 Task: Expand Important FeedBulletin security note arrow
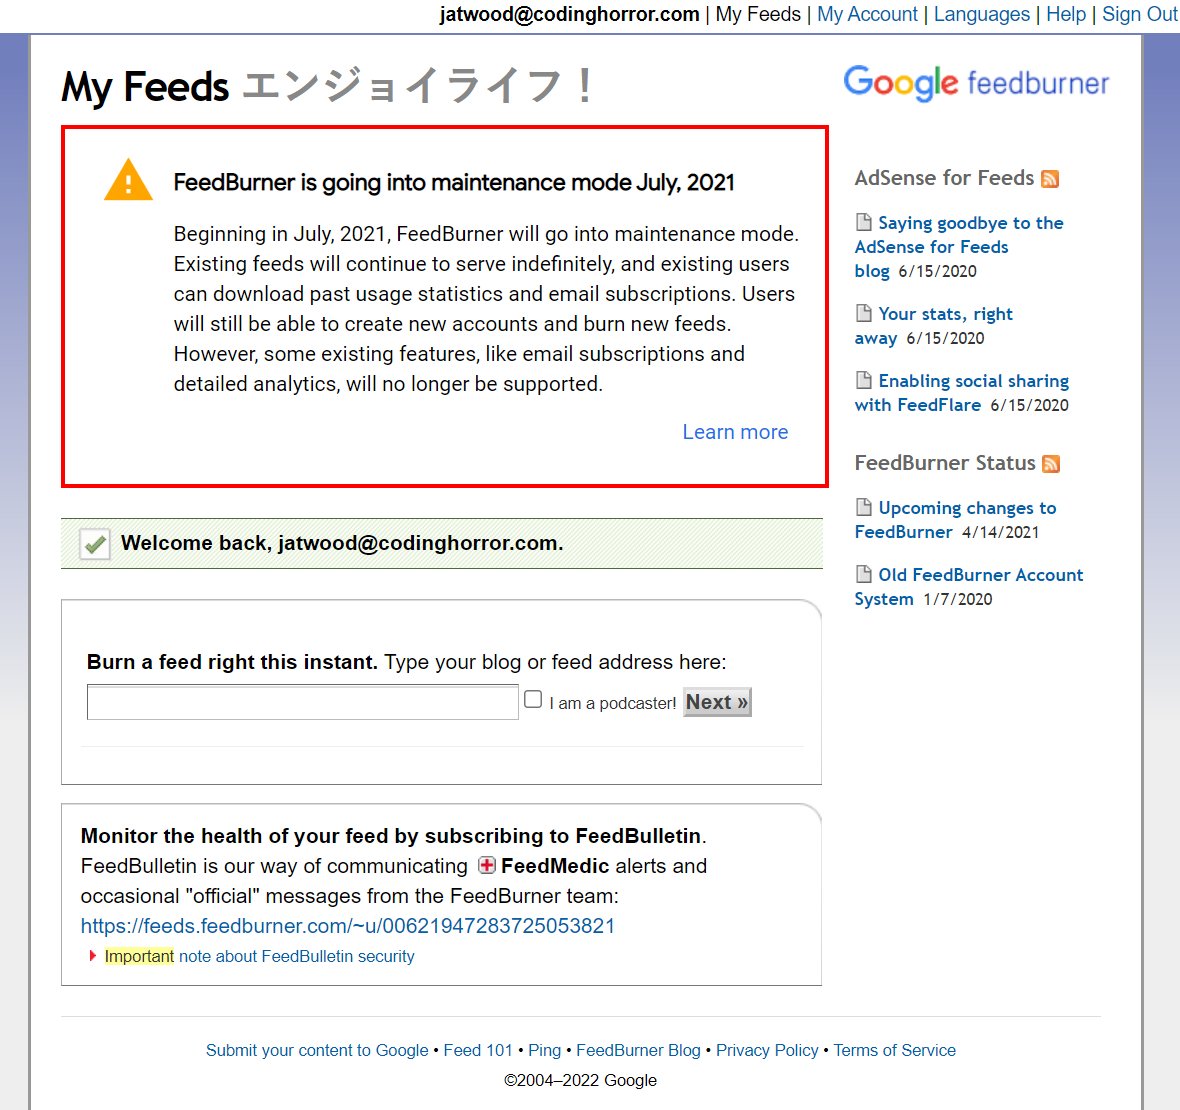pyautogui.click(x=93, y=956)
